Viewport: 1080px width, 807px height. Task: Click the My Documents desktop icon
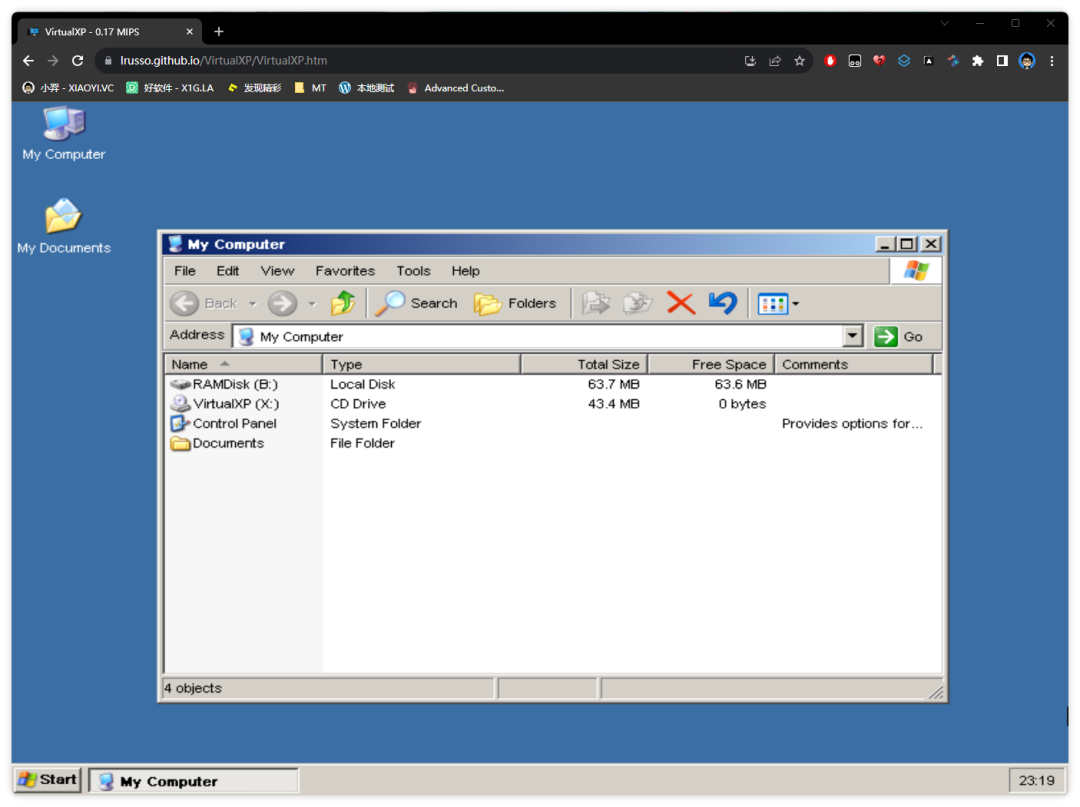pos(63,226)
